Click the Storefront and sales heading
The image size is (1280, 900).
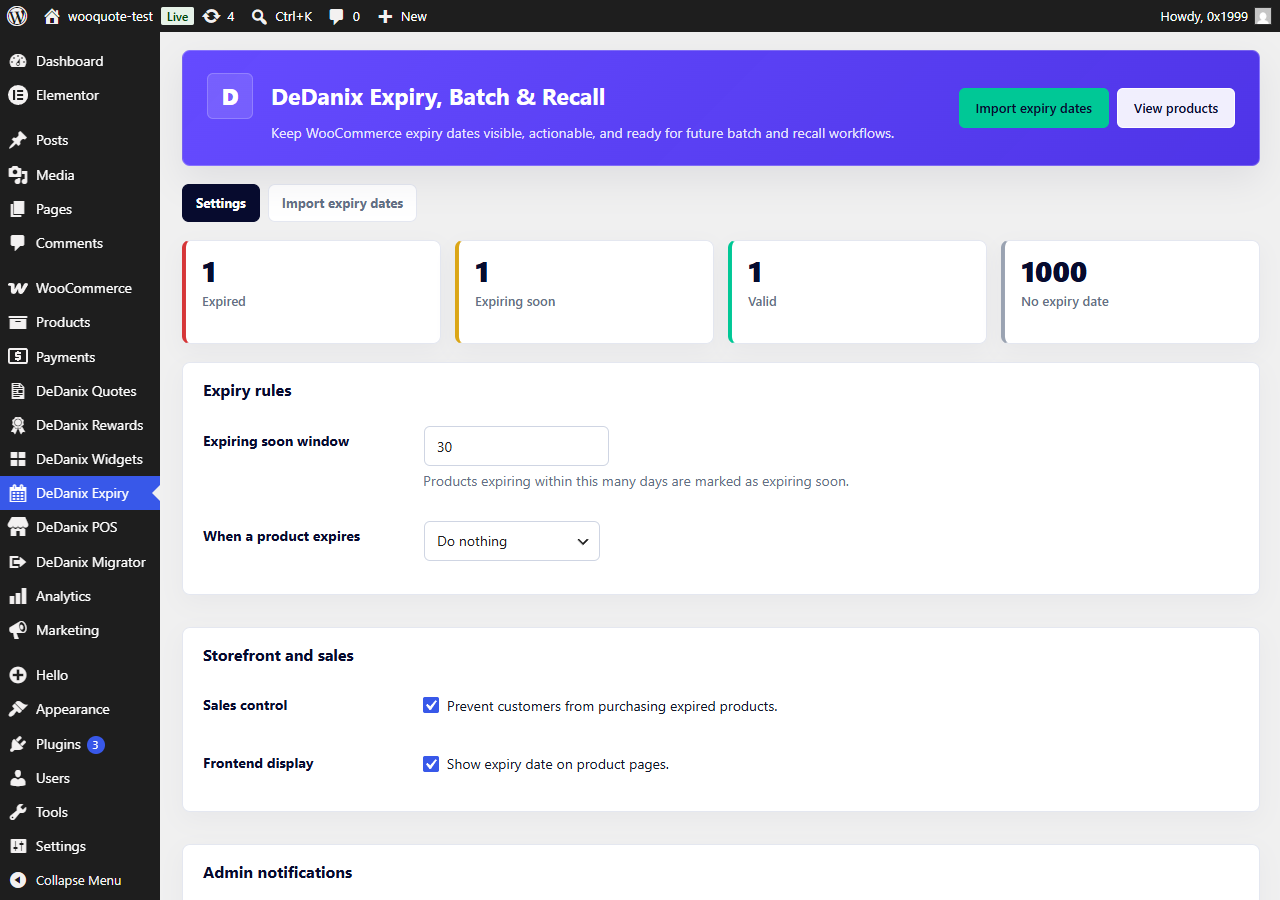[x=278, y=656]
